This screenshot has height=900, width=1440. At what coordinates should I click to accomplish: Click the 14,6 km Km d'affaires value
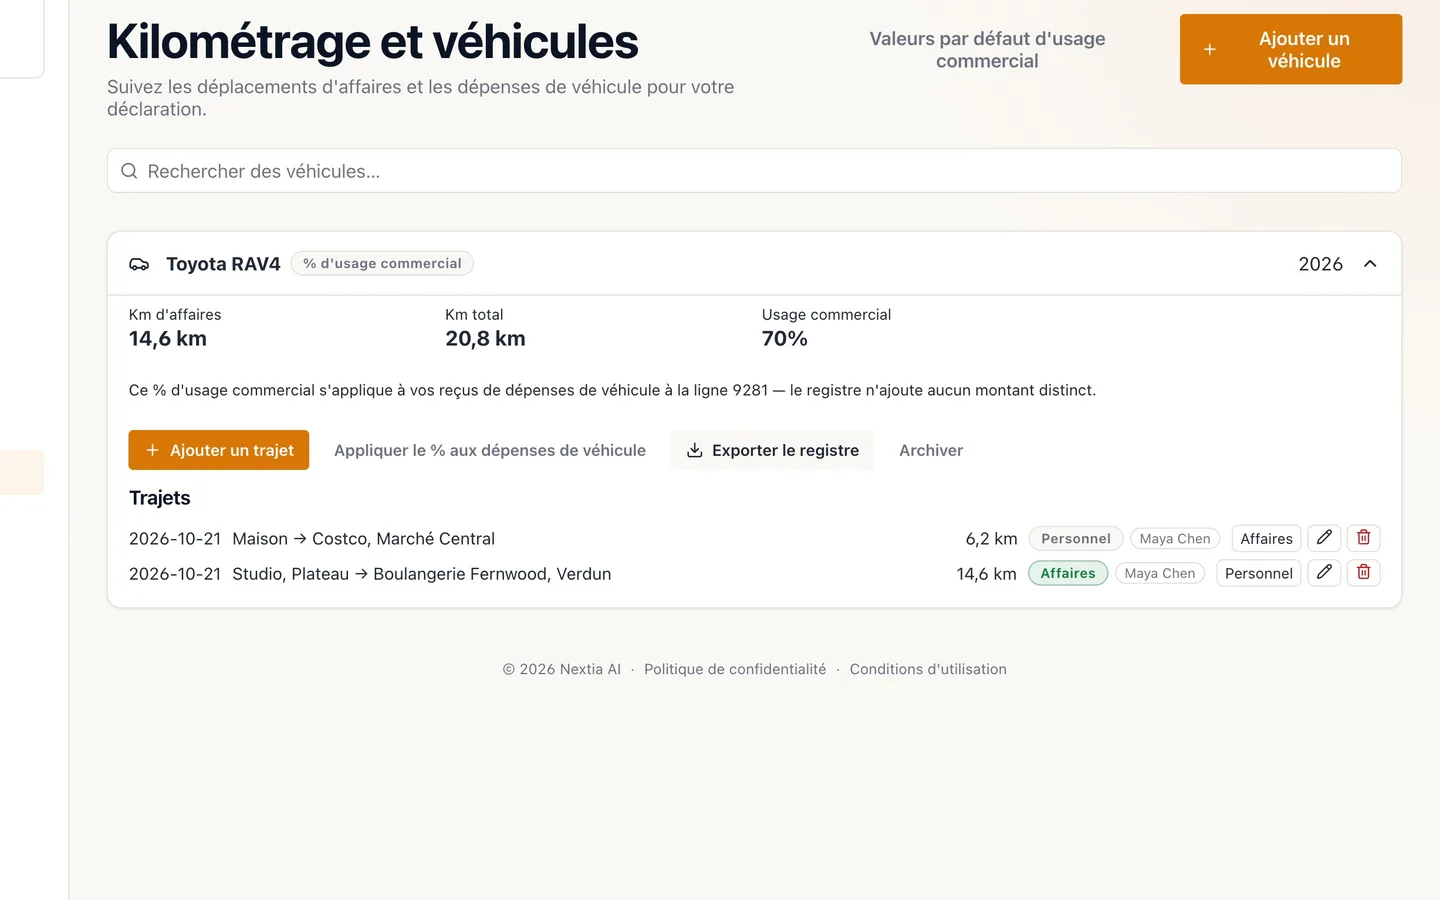pos(168,339)
